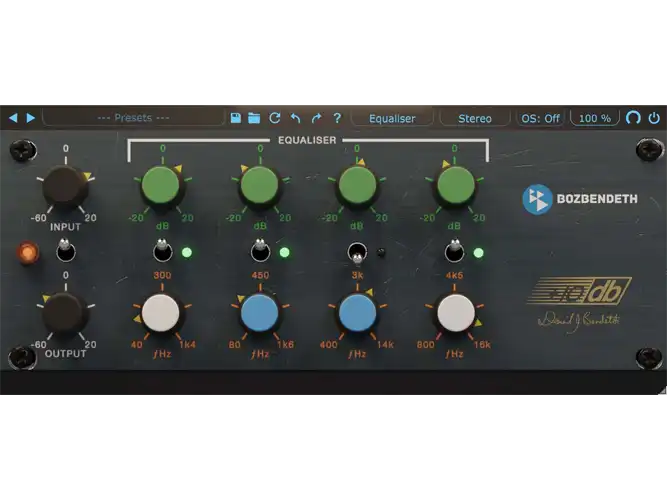Load the next preset with right arrow
Image resolution: width=667 pixels, height=500 pixels.
pyautogui.click(x=31, y=118)
